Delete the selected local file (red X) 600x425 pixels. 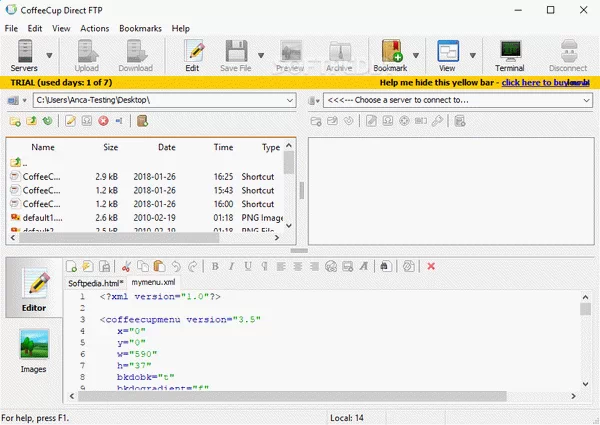point(103,121)
